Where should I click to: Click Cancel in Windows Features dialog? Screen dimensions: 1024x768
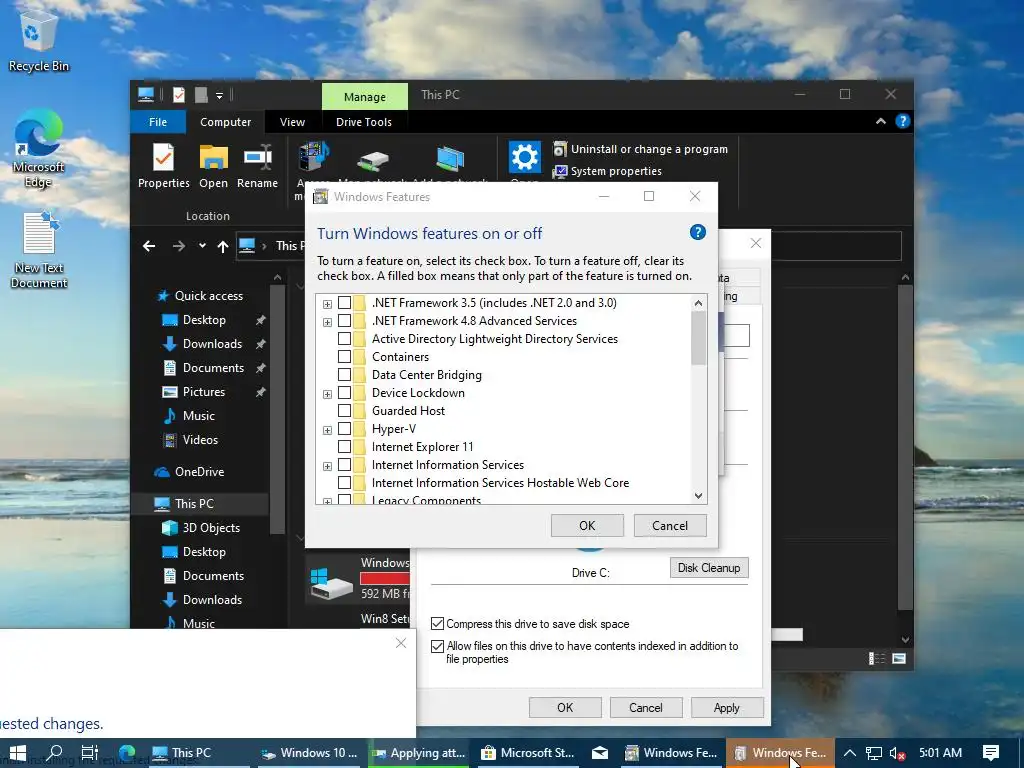pyautogui.click(x=670, y=526)
